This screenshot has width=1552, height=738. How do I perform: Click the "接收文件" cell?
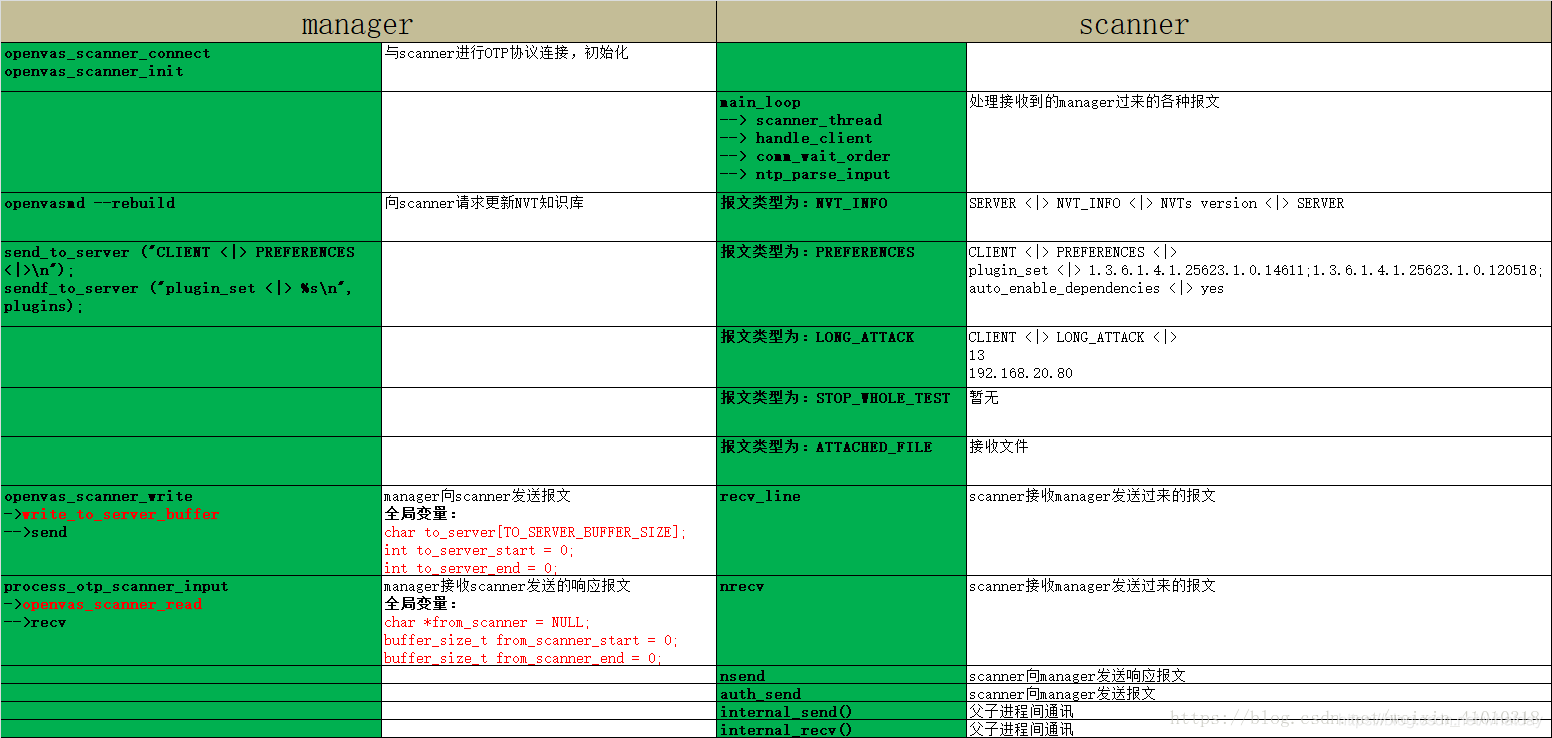[1259, 460]
